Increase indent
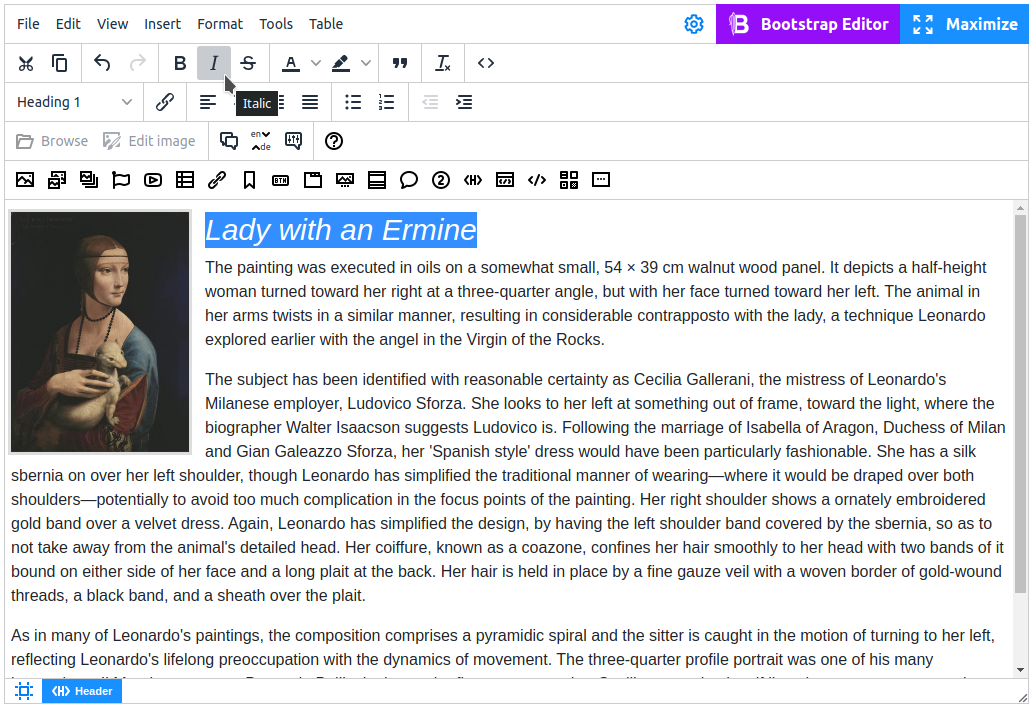The image size is (1033, 708). tap(464, 102)
